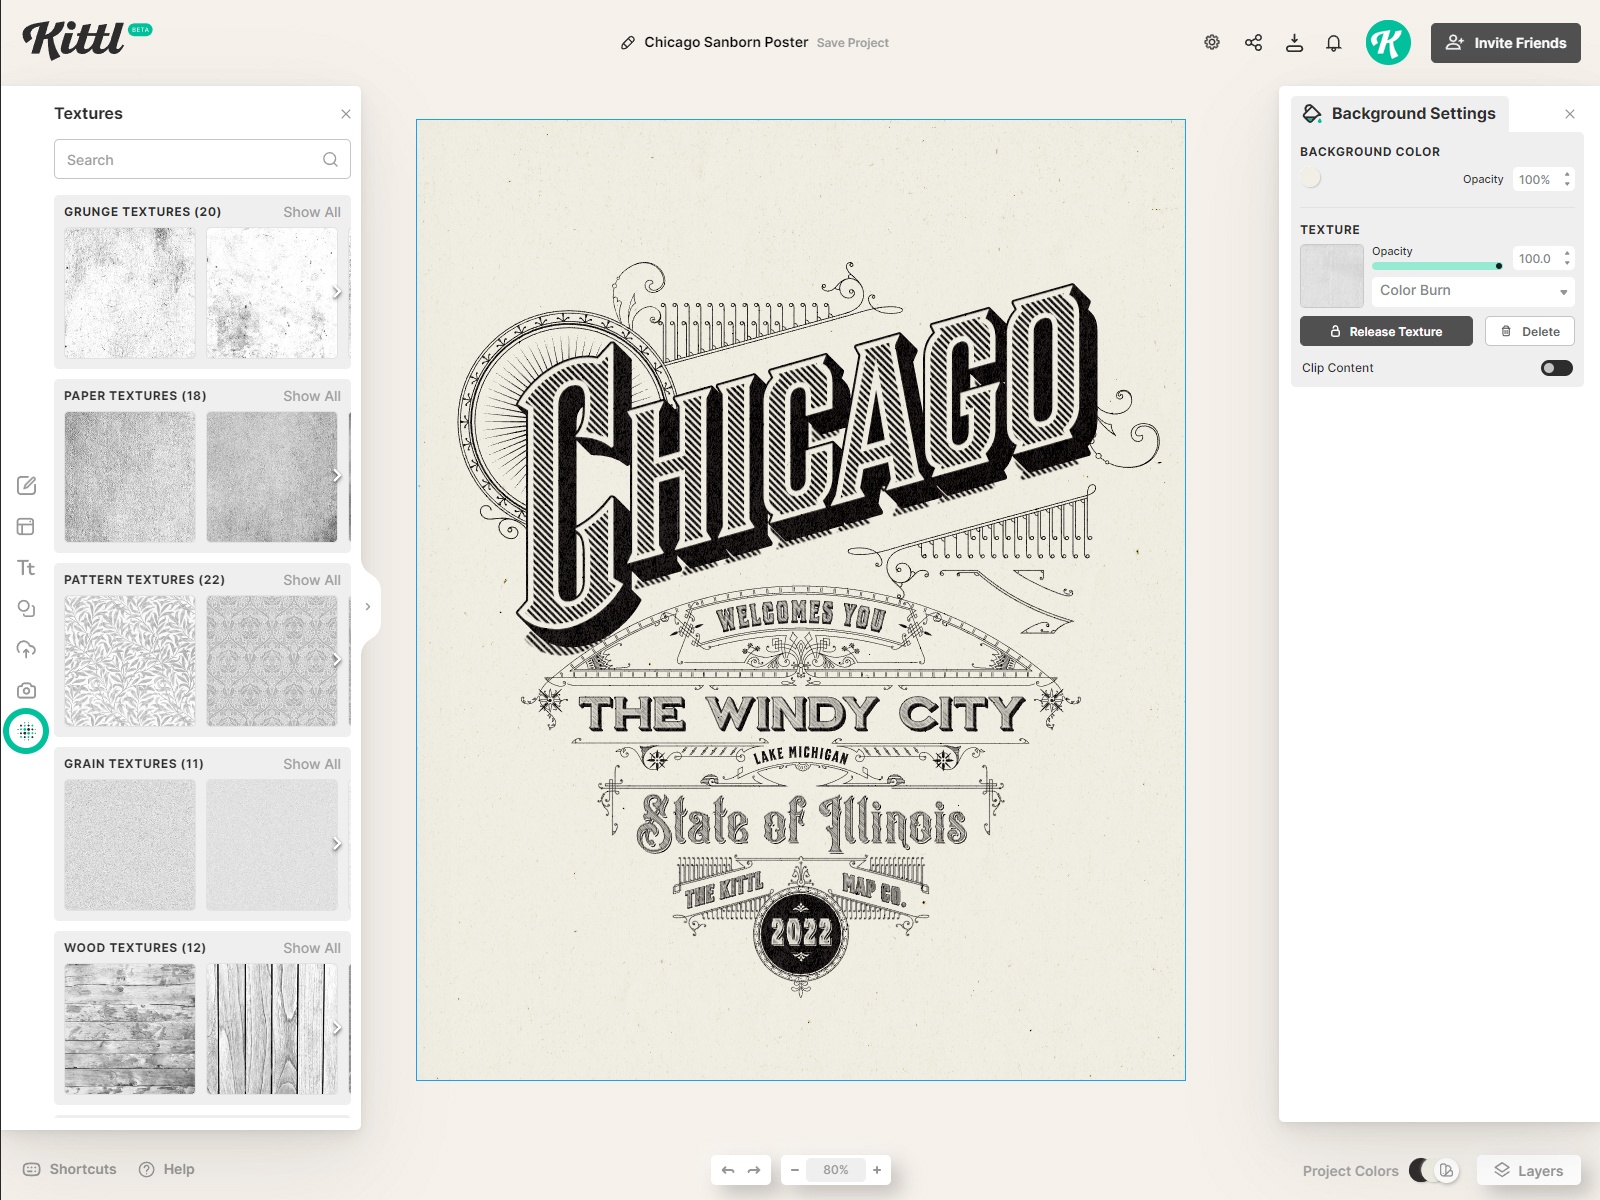
Task: Click the notifications bell icon
Action: point(1333,42)
